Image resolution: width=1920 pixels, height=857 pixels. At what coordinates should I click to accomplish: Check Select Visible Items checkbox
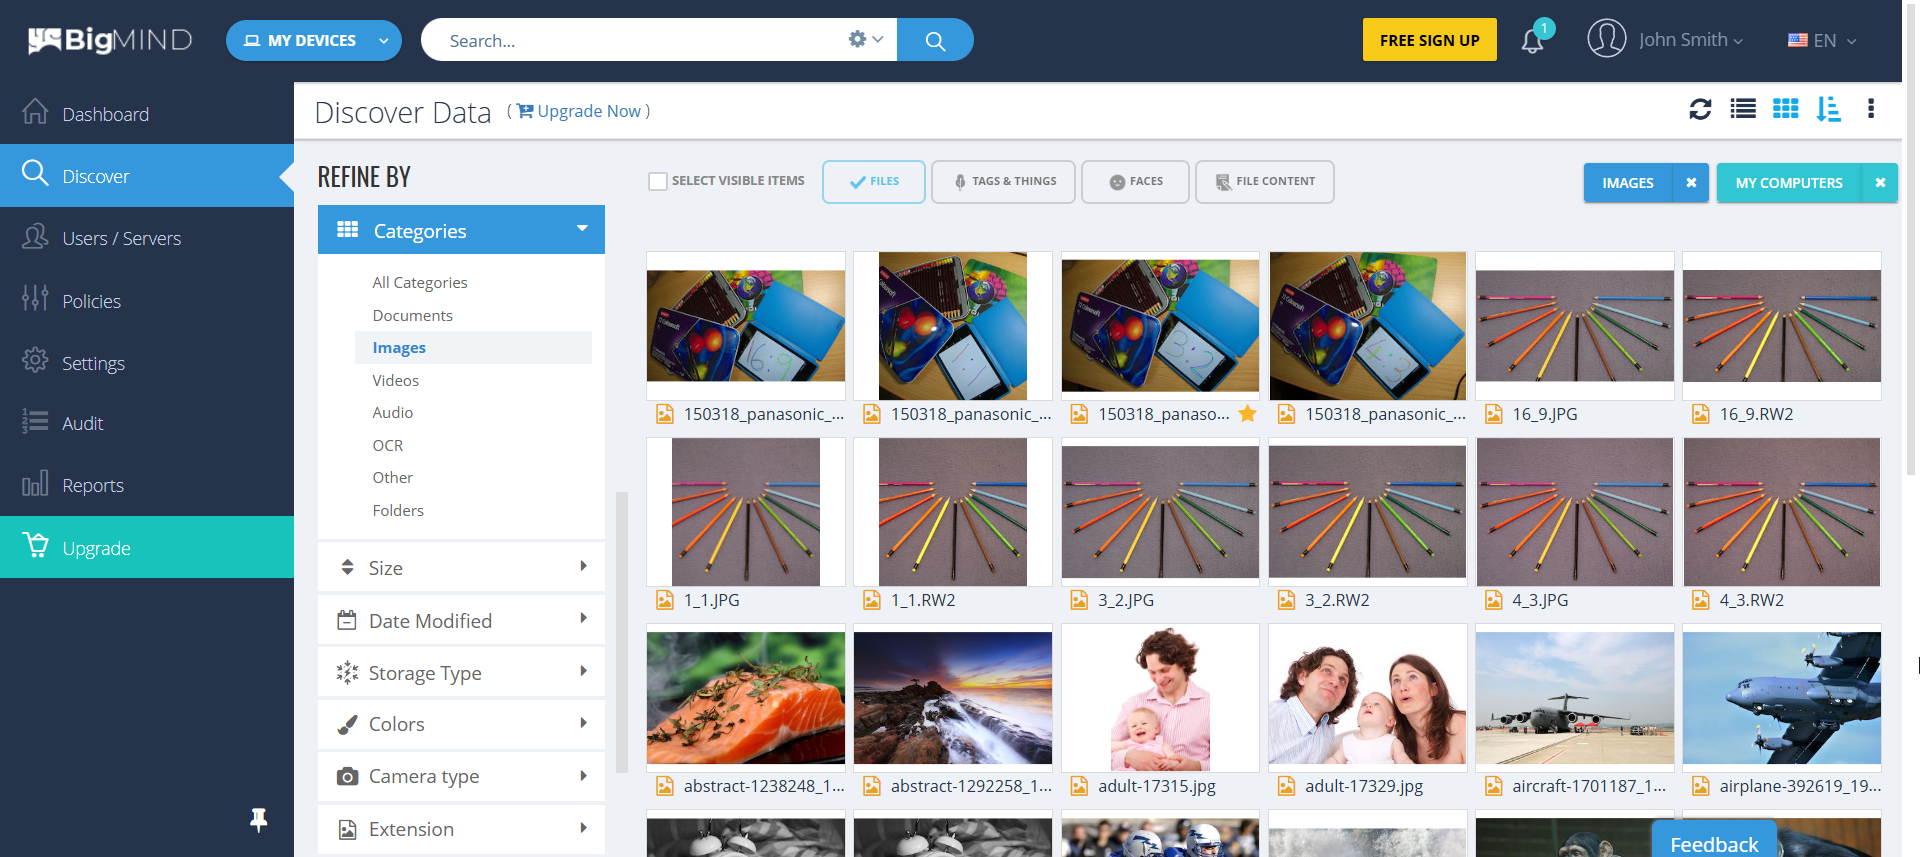coord(658,181)
